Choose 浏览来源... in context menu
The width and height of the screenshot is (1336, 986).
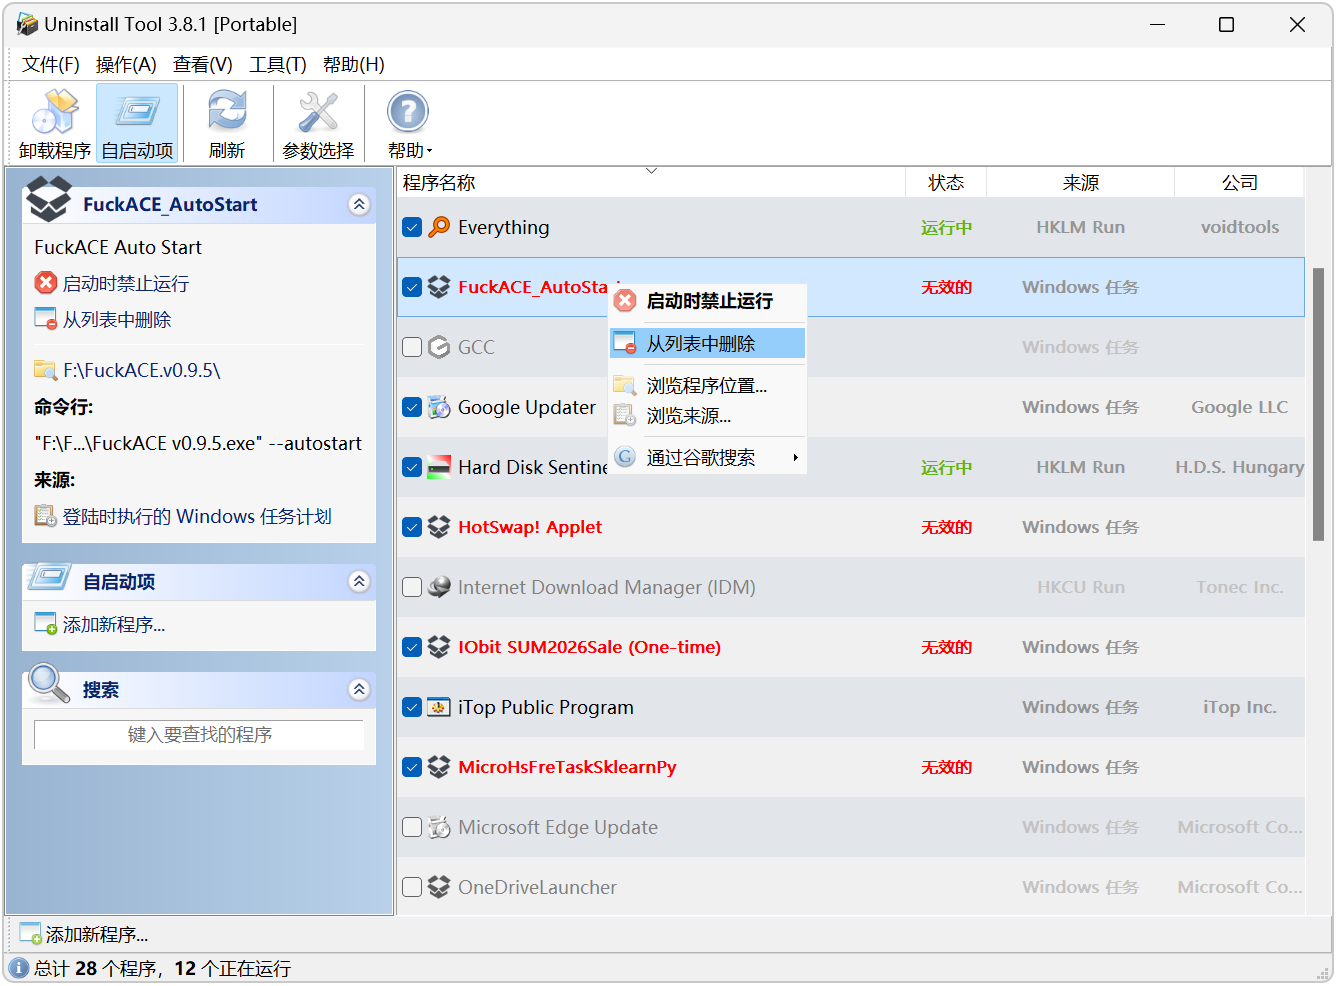tap(707, 415)
